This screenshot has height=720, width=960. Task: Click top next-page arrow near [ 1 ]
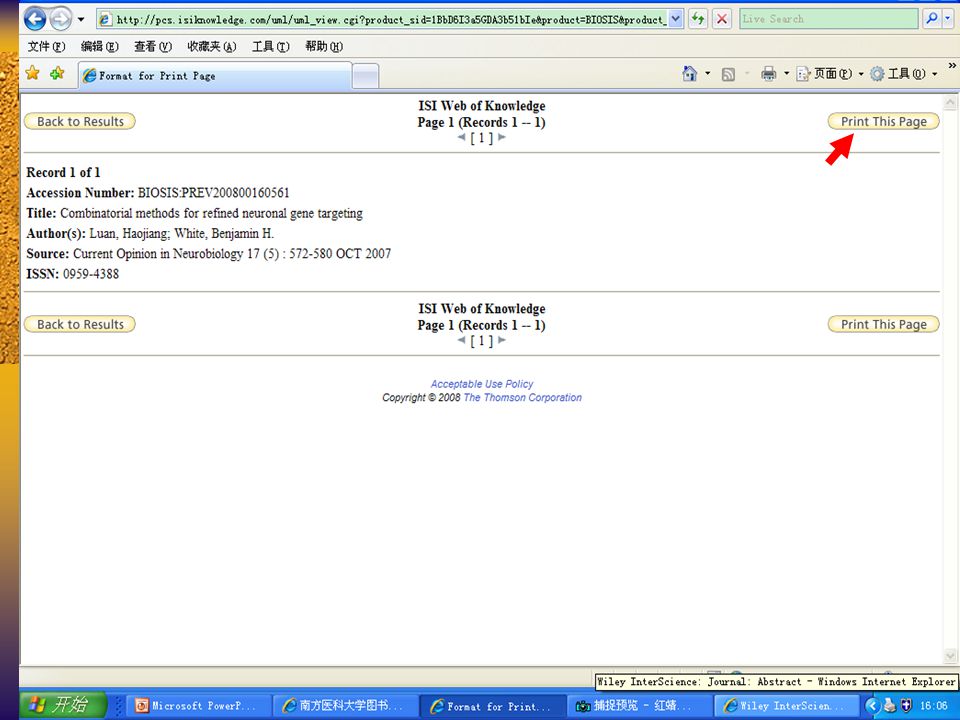[502, 137]
